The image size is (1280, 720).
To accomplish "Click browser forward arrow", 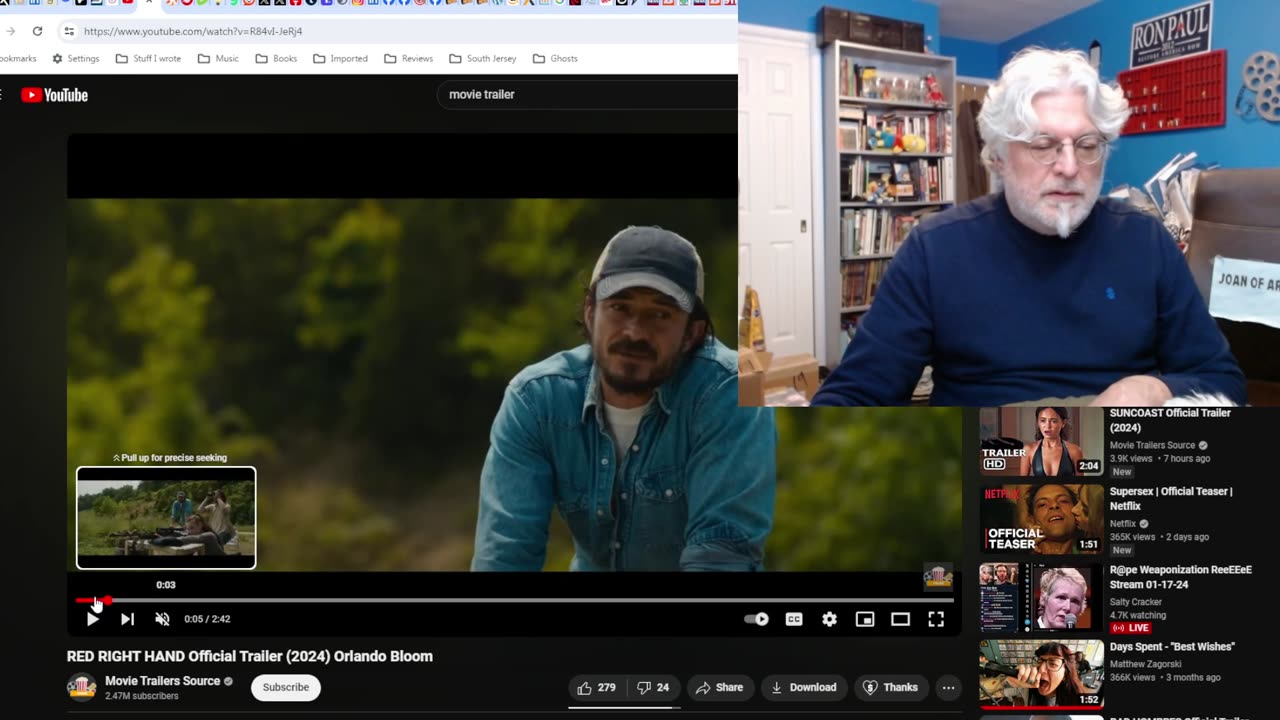I will pos(10,31).
